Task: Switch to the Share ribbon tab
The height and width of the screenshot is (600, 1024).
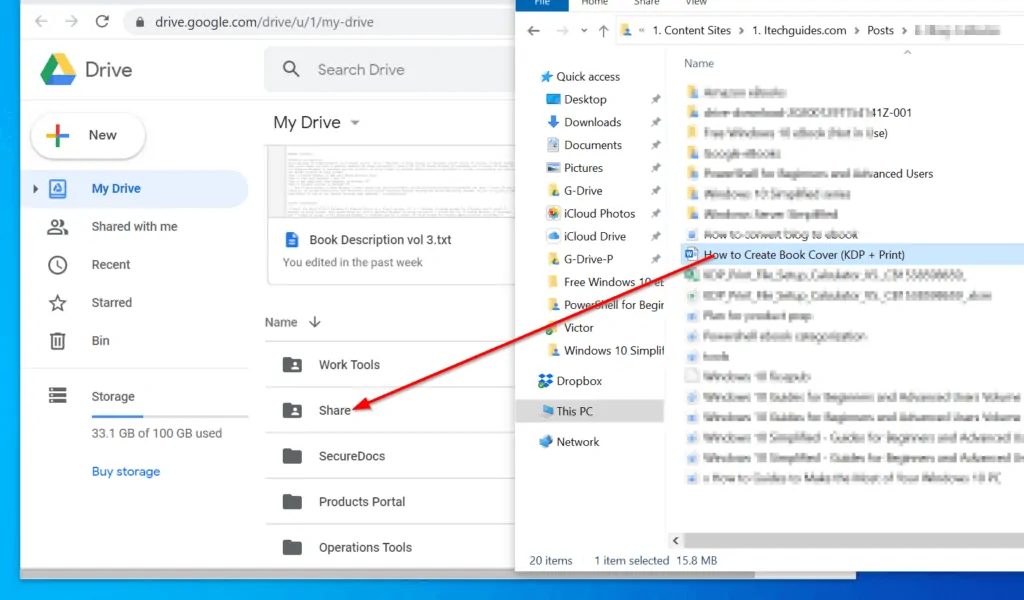Action: click(x=646, y=3)
